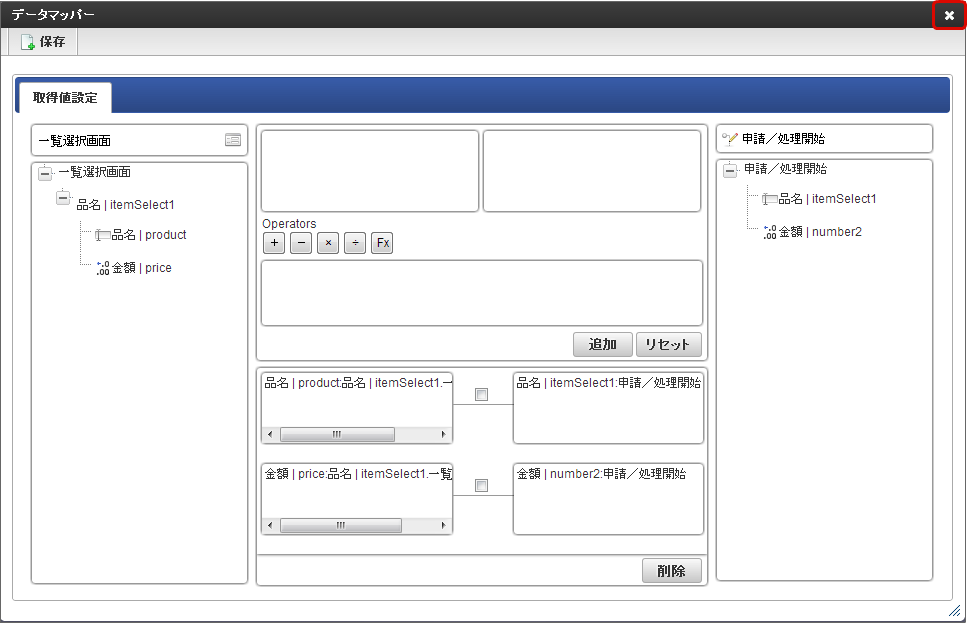This screenshot has width=967, height=623.
Task: Open the Fx function button
Action: 382,243
